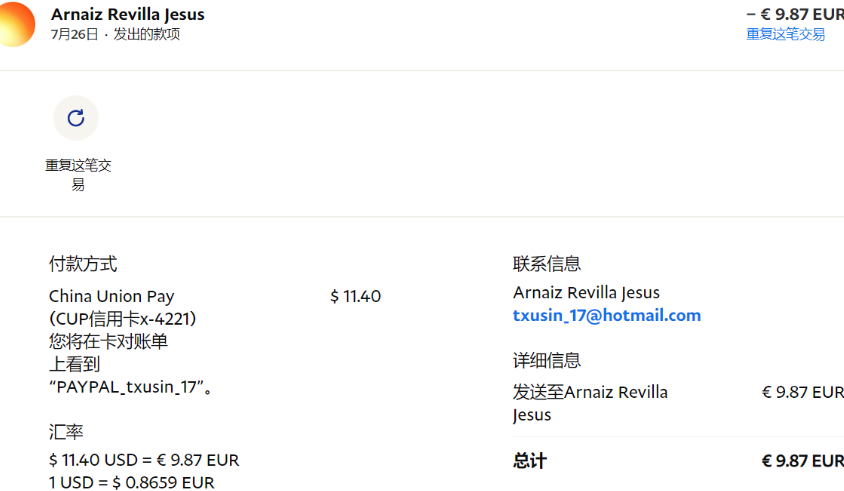Click the $ 11.40 payment amount
The image size is (844, 491).
(355, 296)
